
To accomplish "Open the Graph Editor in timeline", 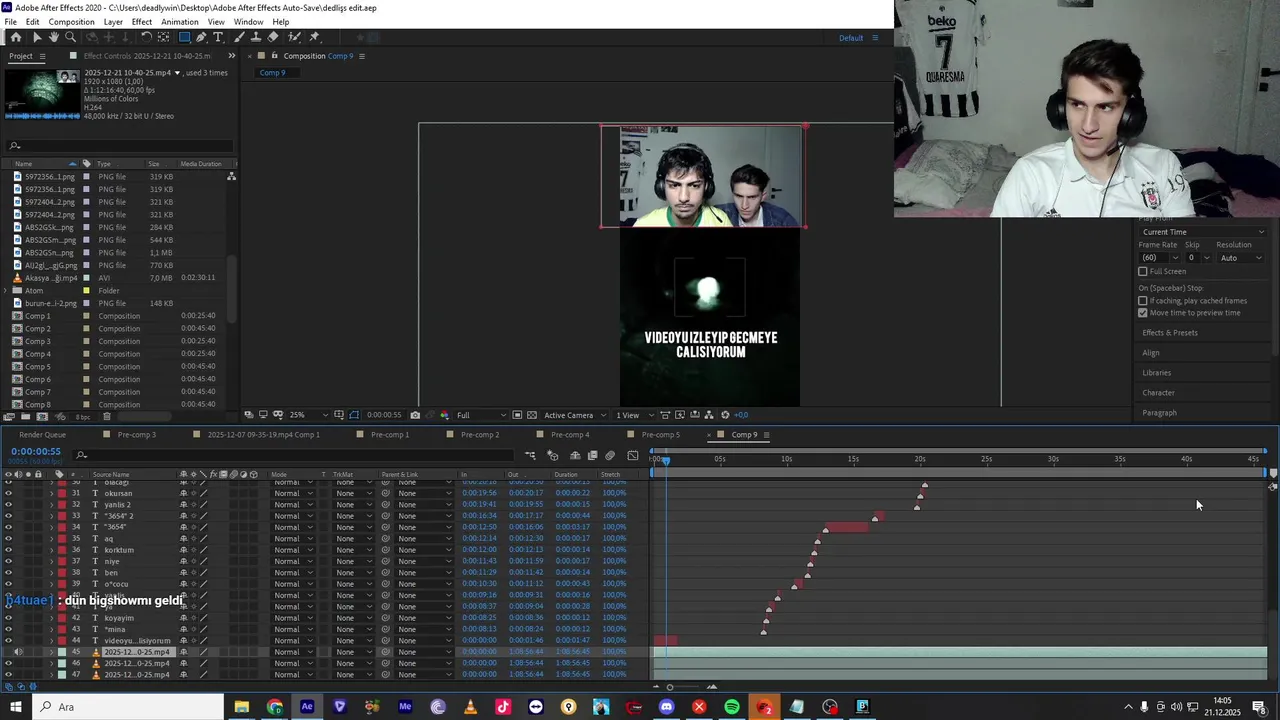I will pos(632,456).
